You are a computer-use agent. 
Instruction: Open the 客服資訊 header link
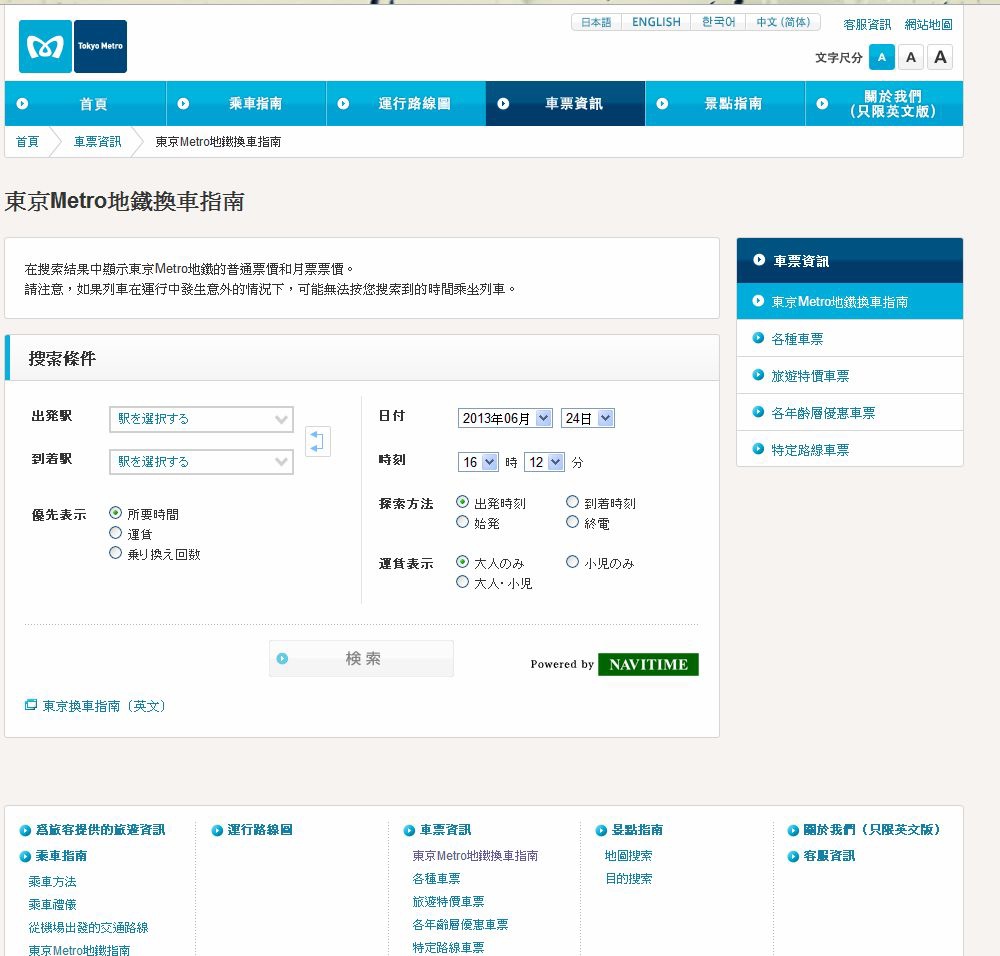[x=867, y=24]
